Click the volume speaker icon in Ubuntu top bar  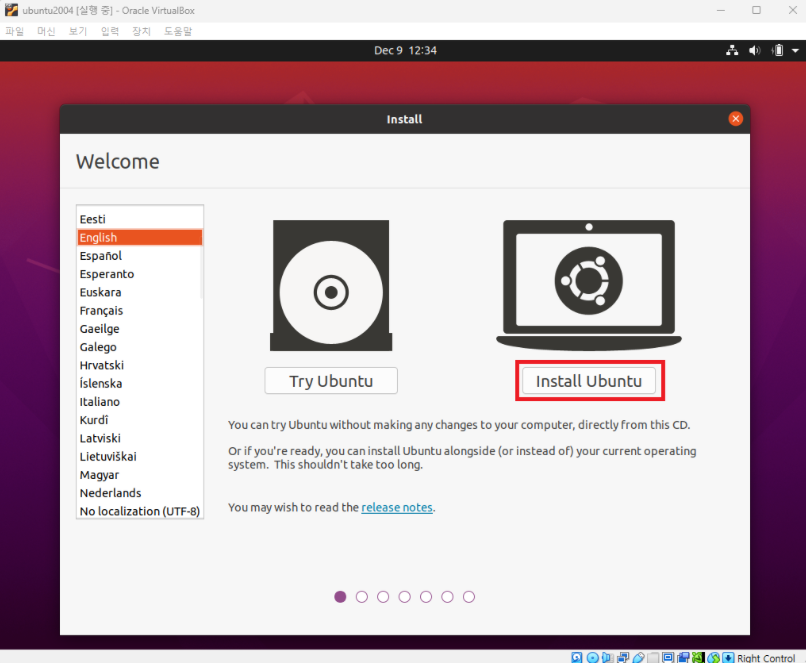point(754,50)
